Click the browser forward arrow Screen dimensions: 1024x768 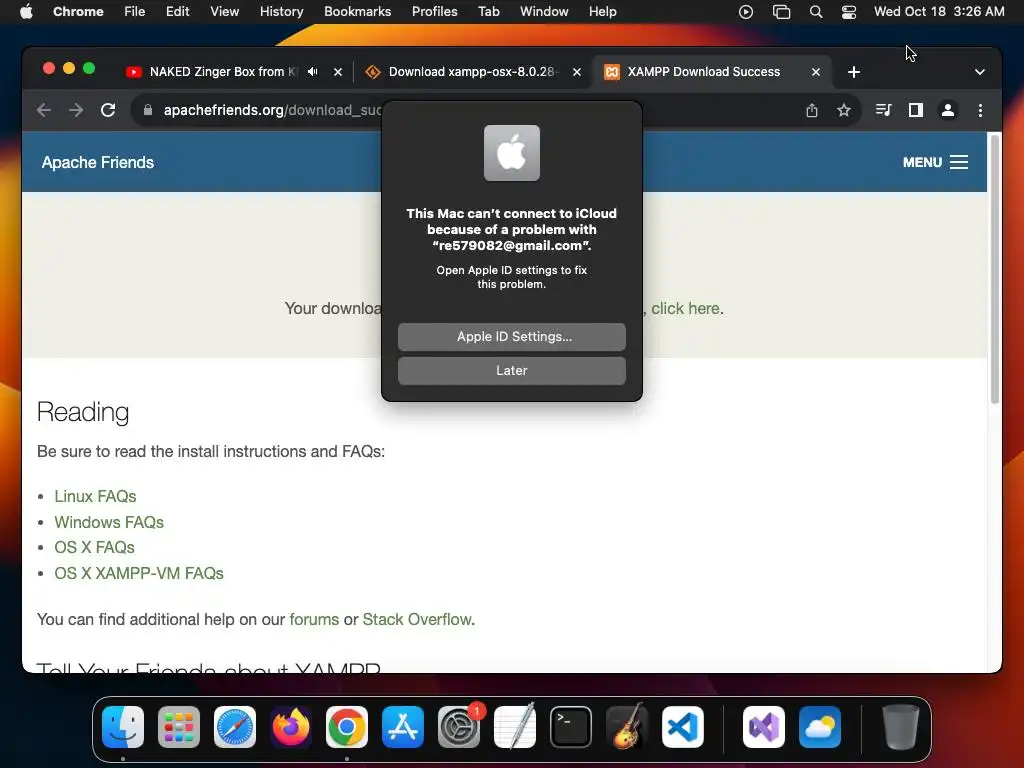tap(76, 110)
